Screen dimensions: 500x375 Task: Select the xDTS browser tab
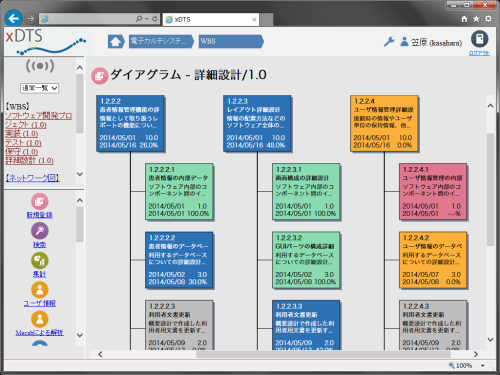[x=211, y=19]
